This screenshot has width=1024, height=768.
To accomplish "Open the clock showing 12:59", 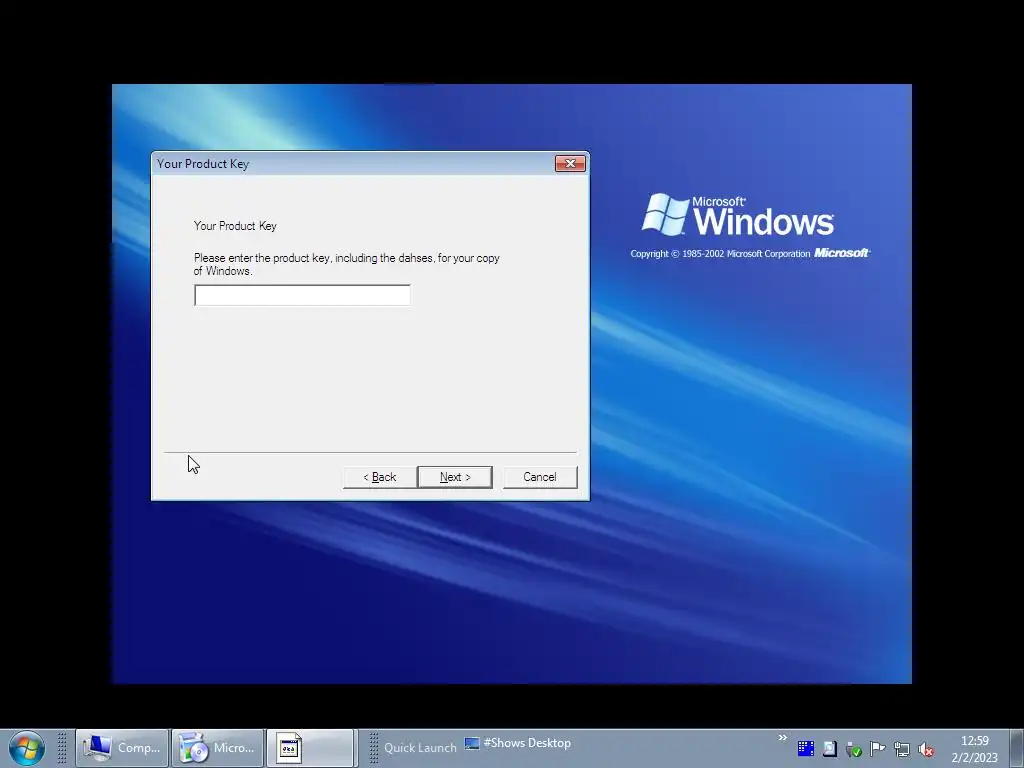I will coord(974,749).
